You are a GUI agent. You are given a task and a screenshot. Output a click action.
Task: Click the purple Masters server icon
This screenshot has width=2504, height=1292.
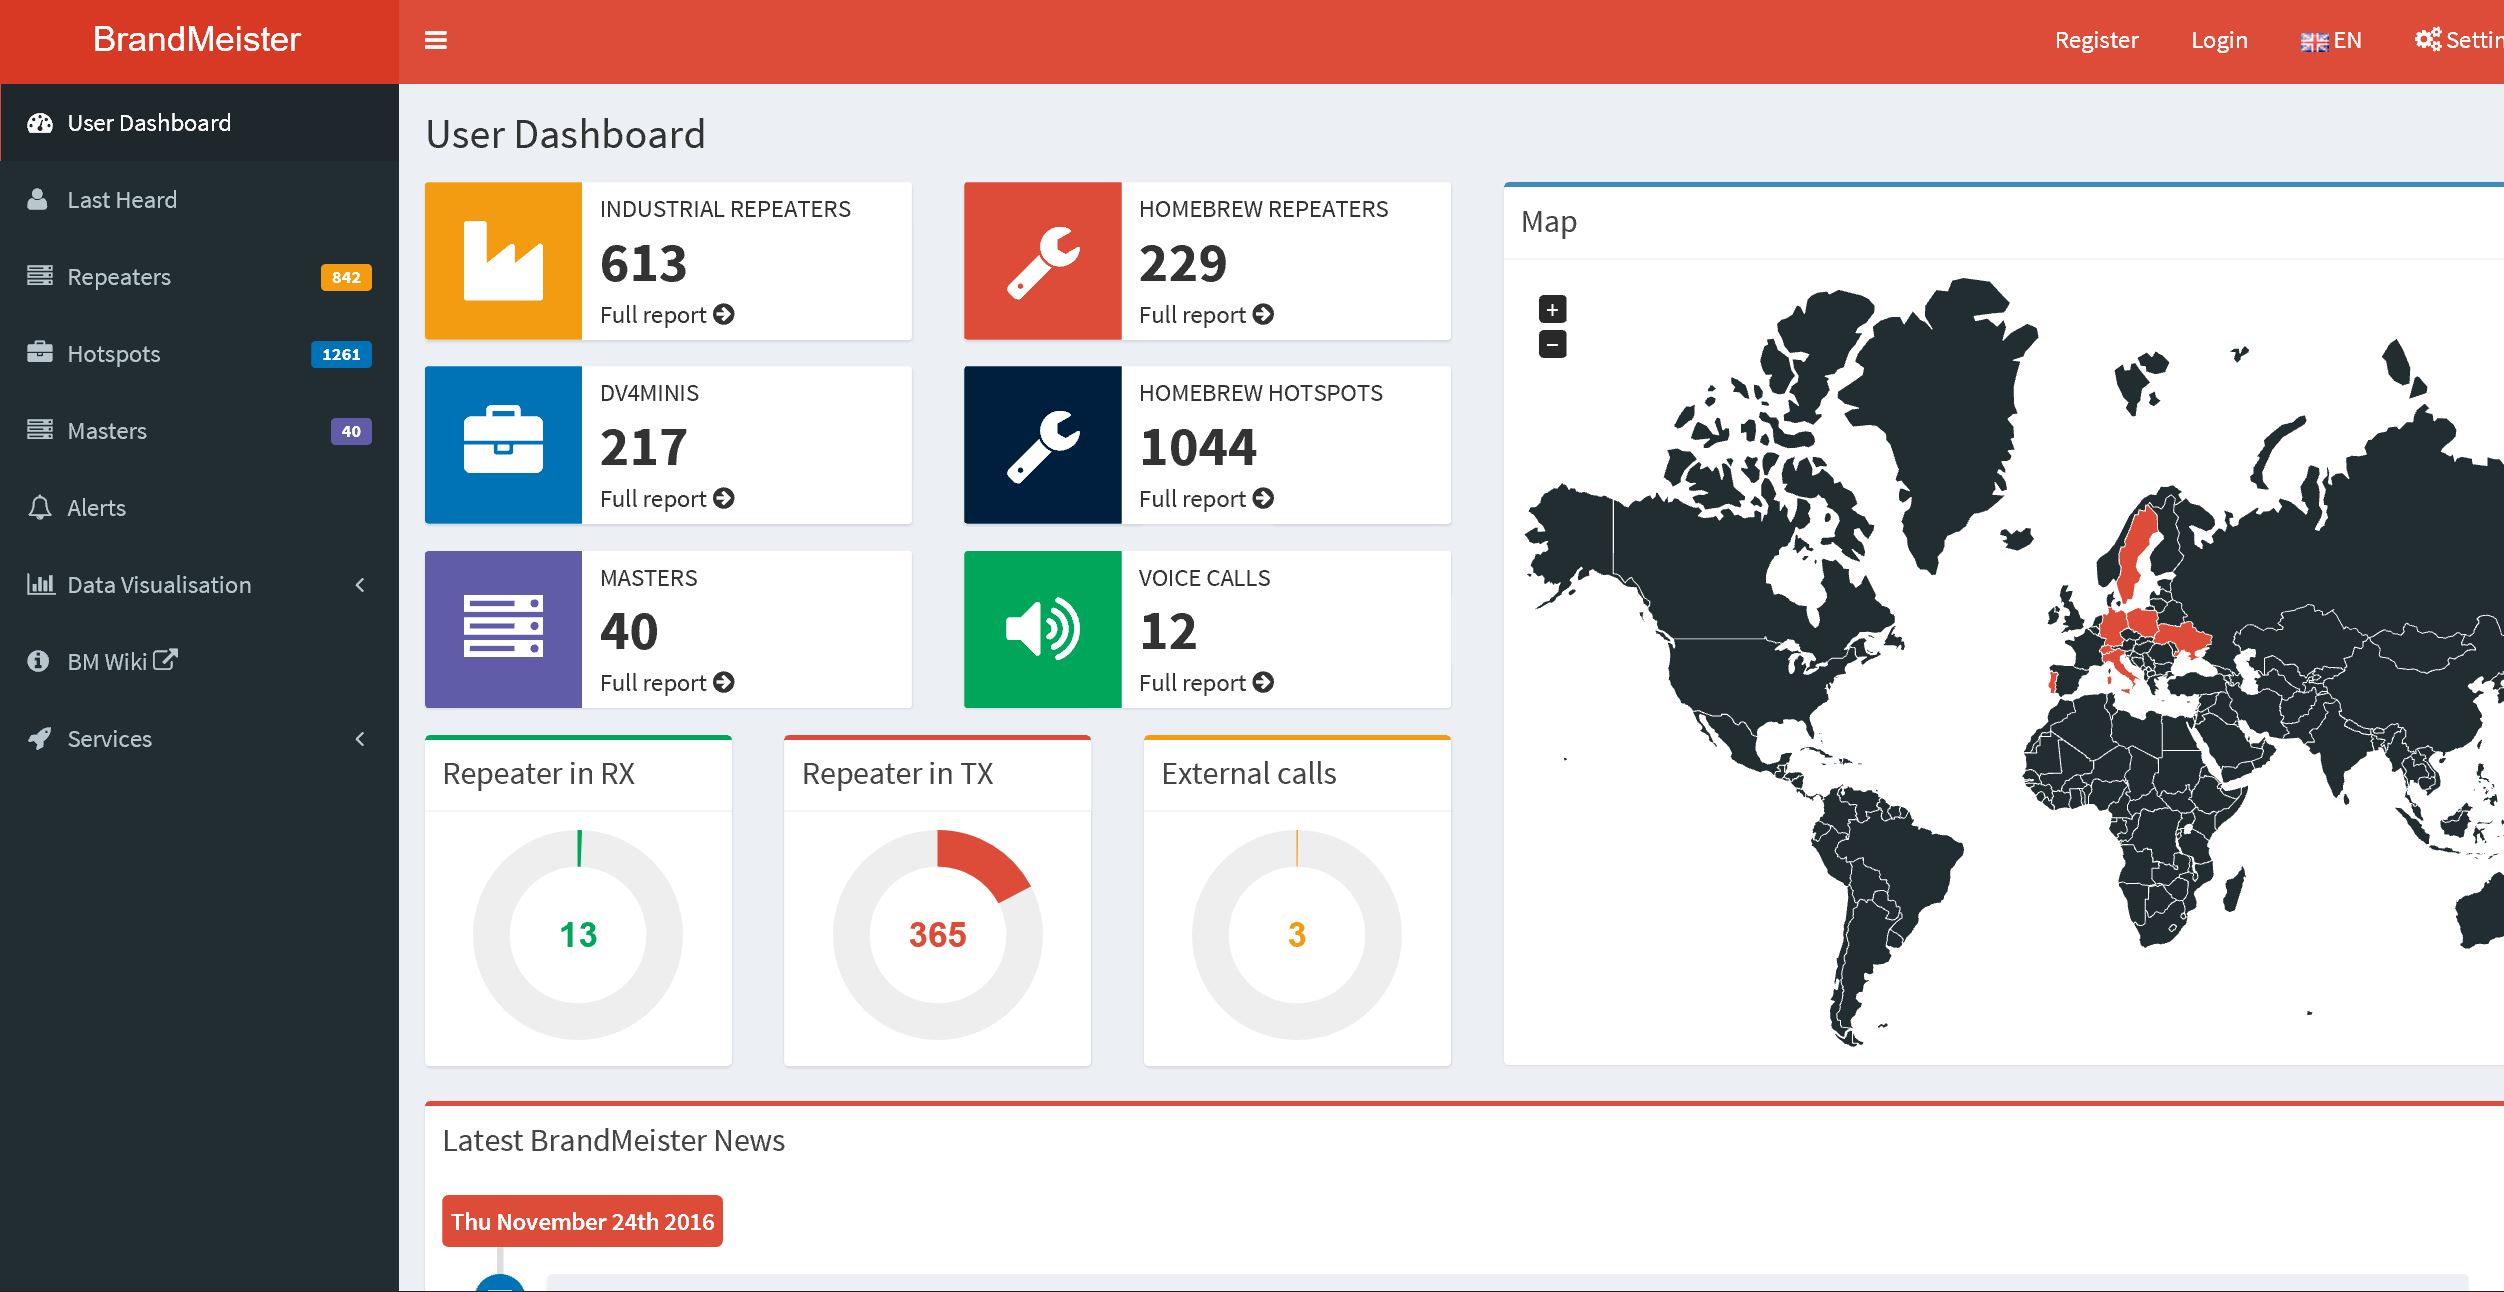pos(503,629)
